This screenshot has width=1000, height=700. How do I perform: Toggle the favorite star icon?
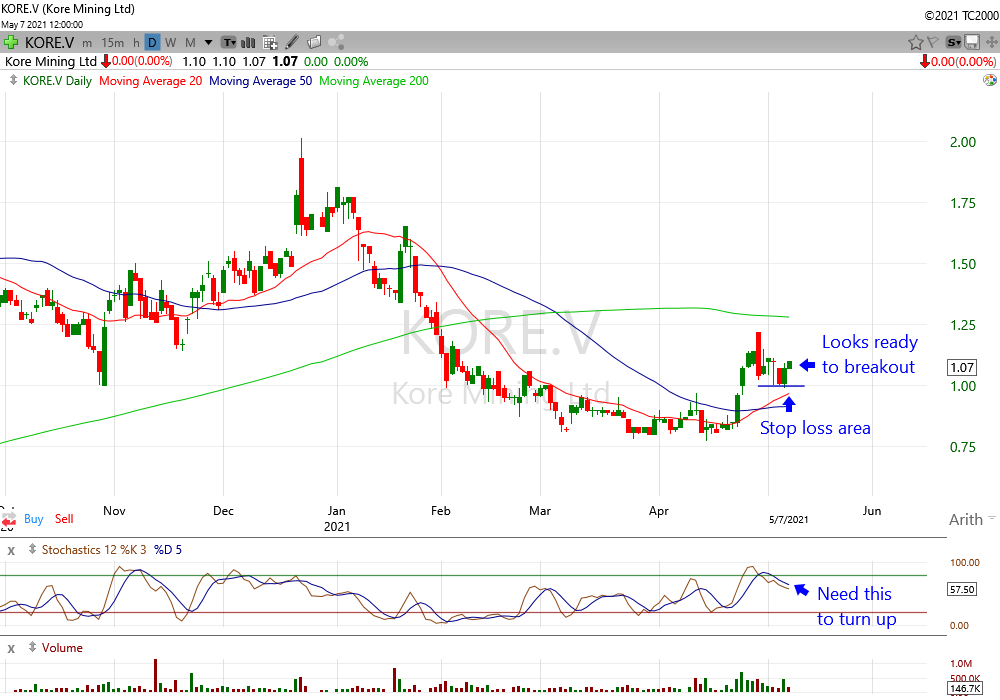916,43
